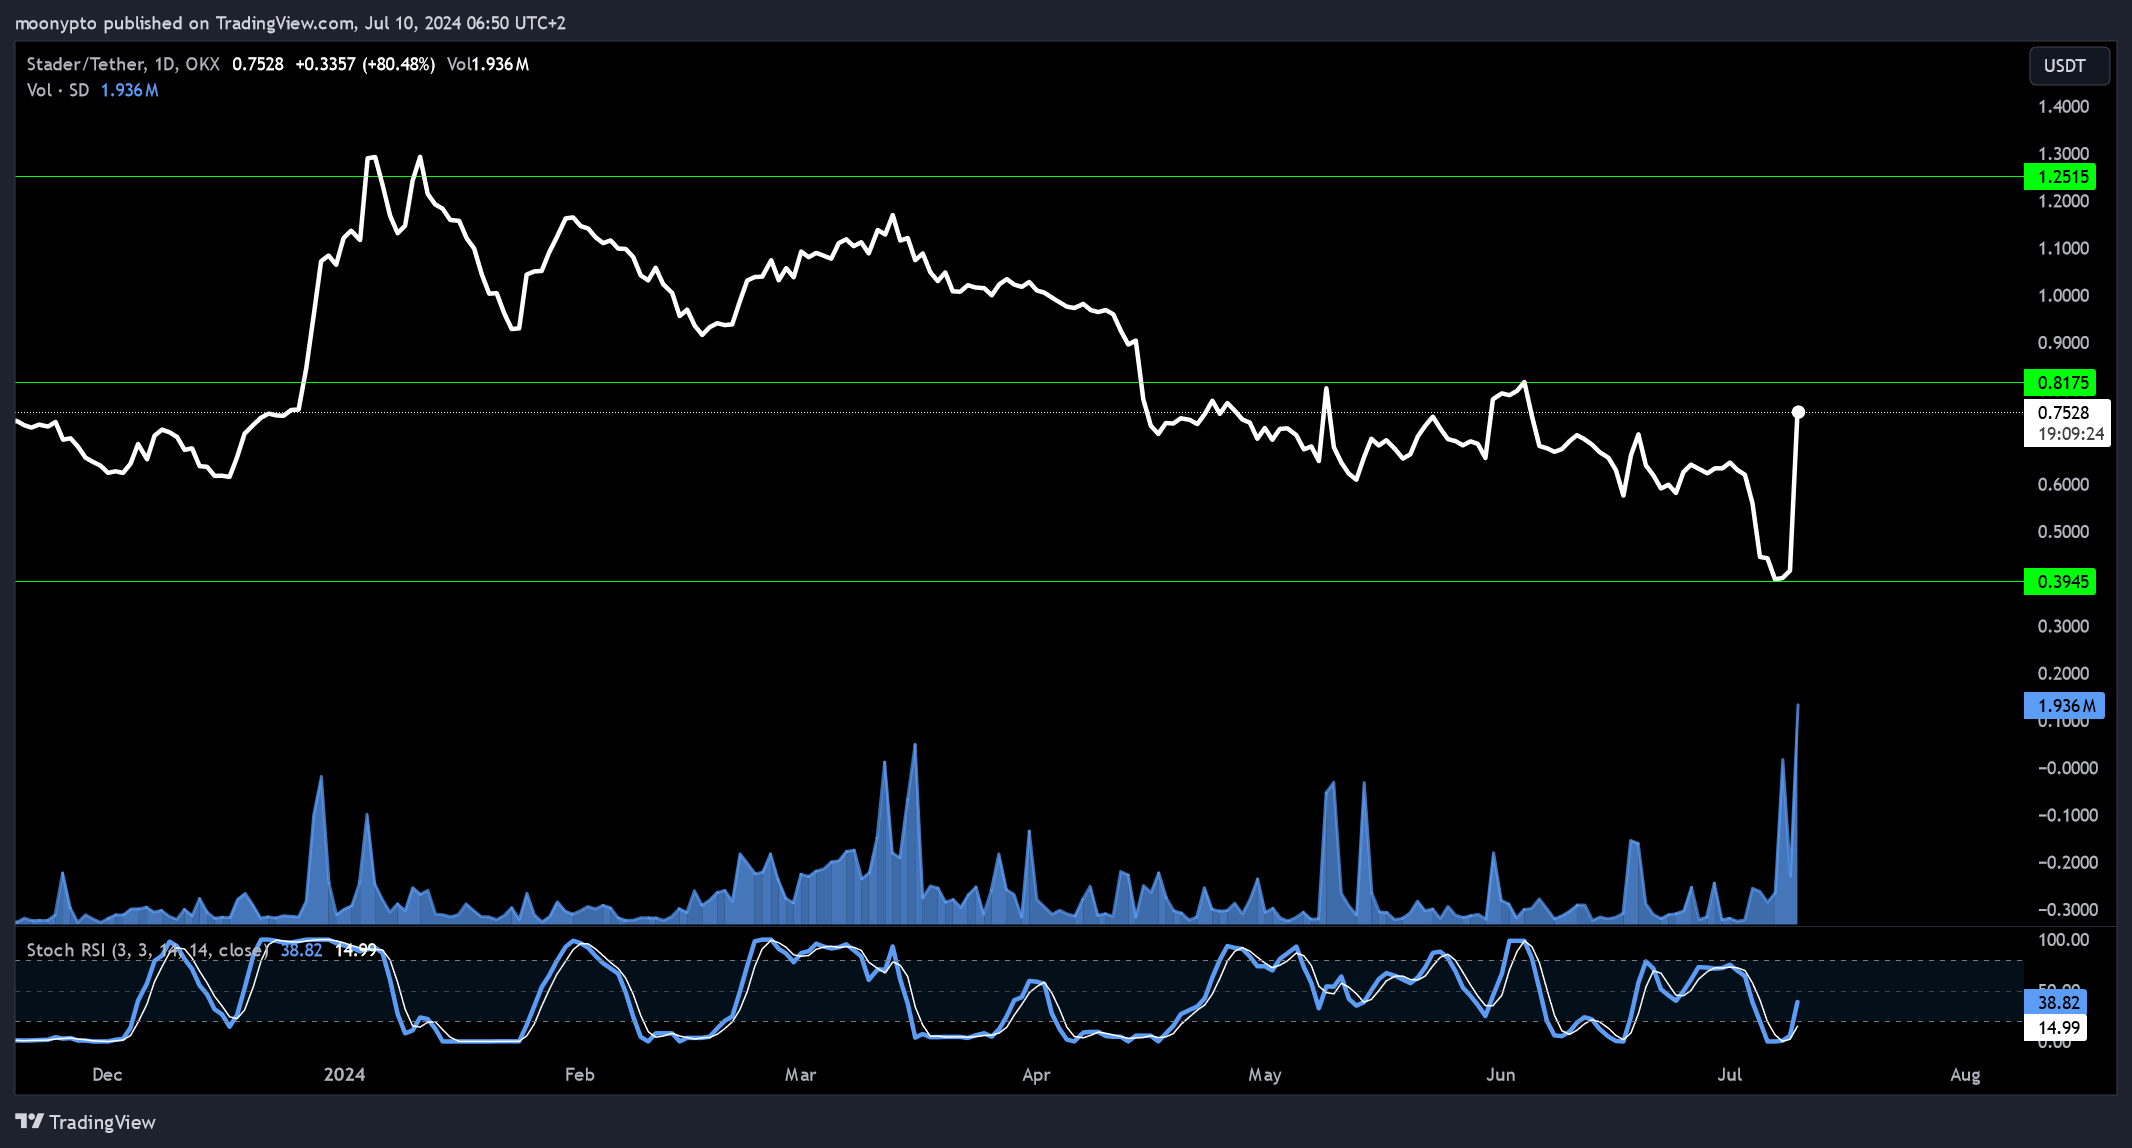Click the Apr label on the time axis
The image size is (2132, 1148).
(x=1036, y=1075)
